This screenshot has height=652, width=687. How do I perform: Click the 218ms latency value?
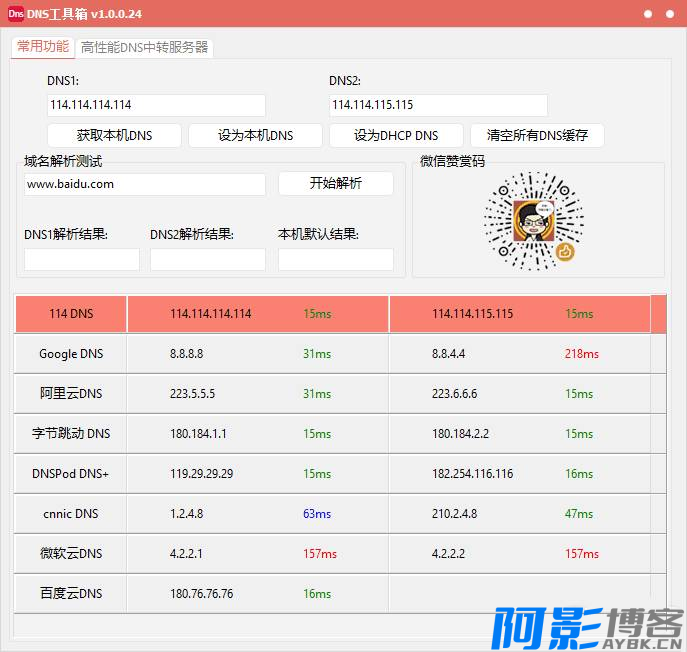pos(581,354)
